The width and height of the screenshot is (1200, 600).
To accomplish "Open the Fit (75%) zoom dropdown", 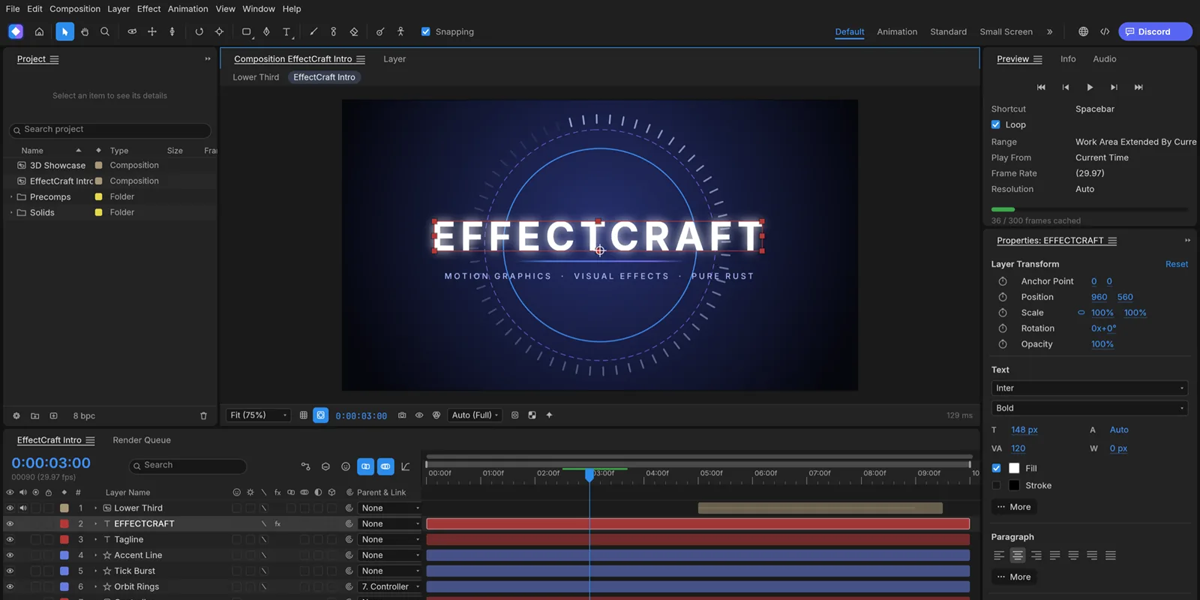I will [x=258, y=415].
